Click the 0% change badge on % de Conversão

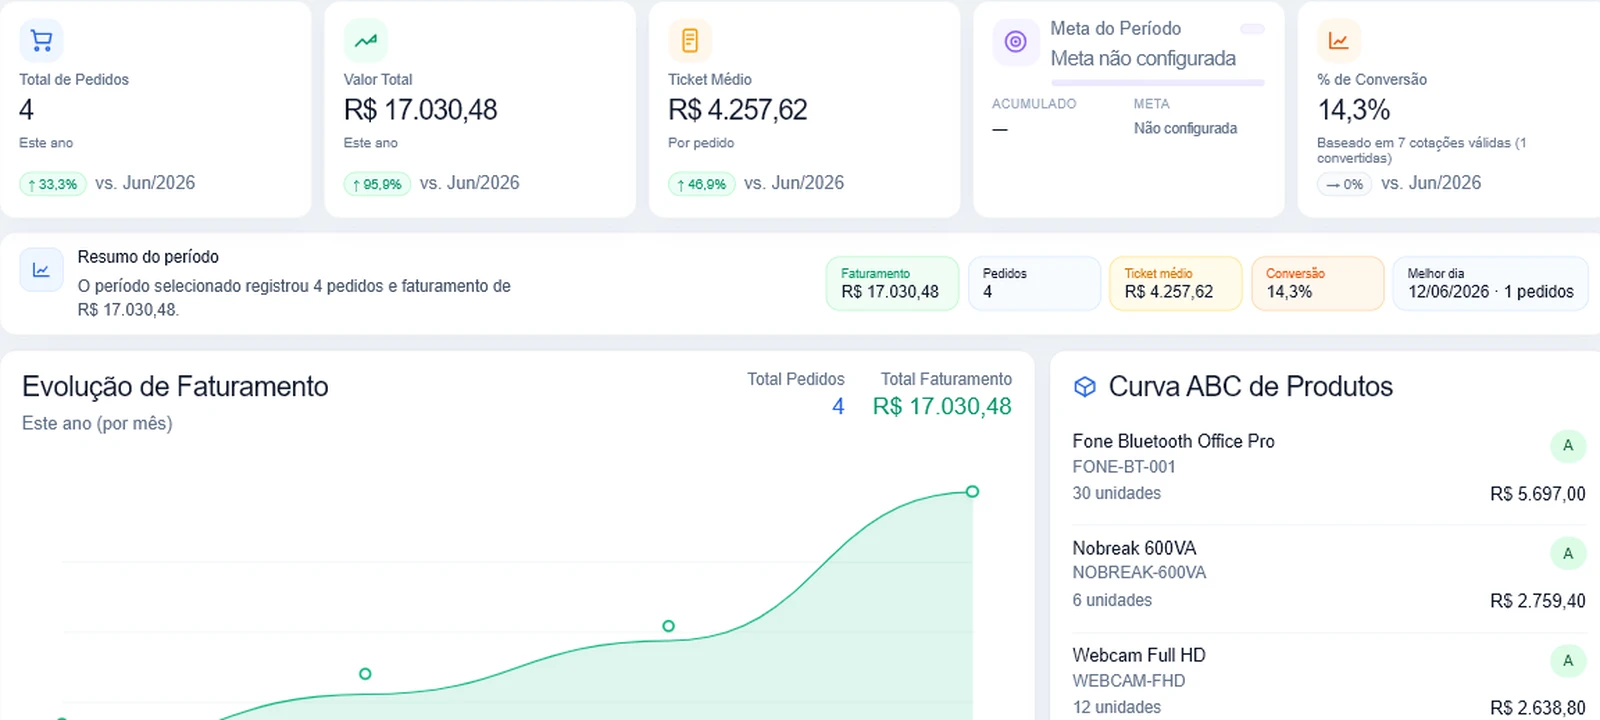pyautogui.click(x=1345, y=184)
